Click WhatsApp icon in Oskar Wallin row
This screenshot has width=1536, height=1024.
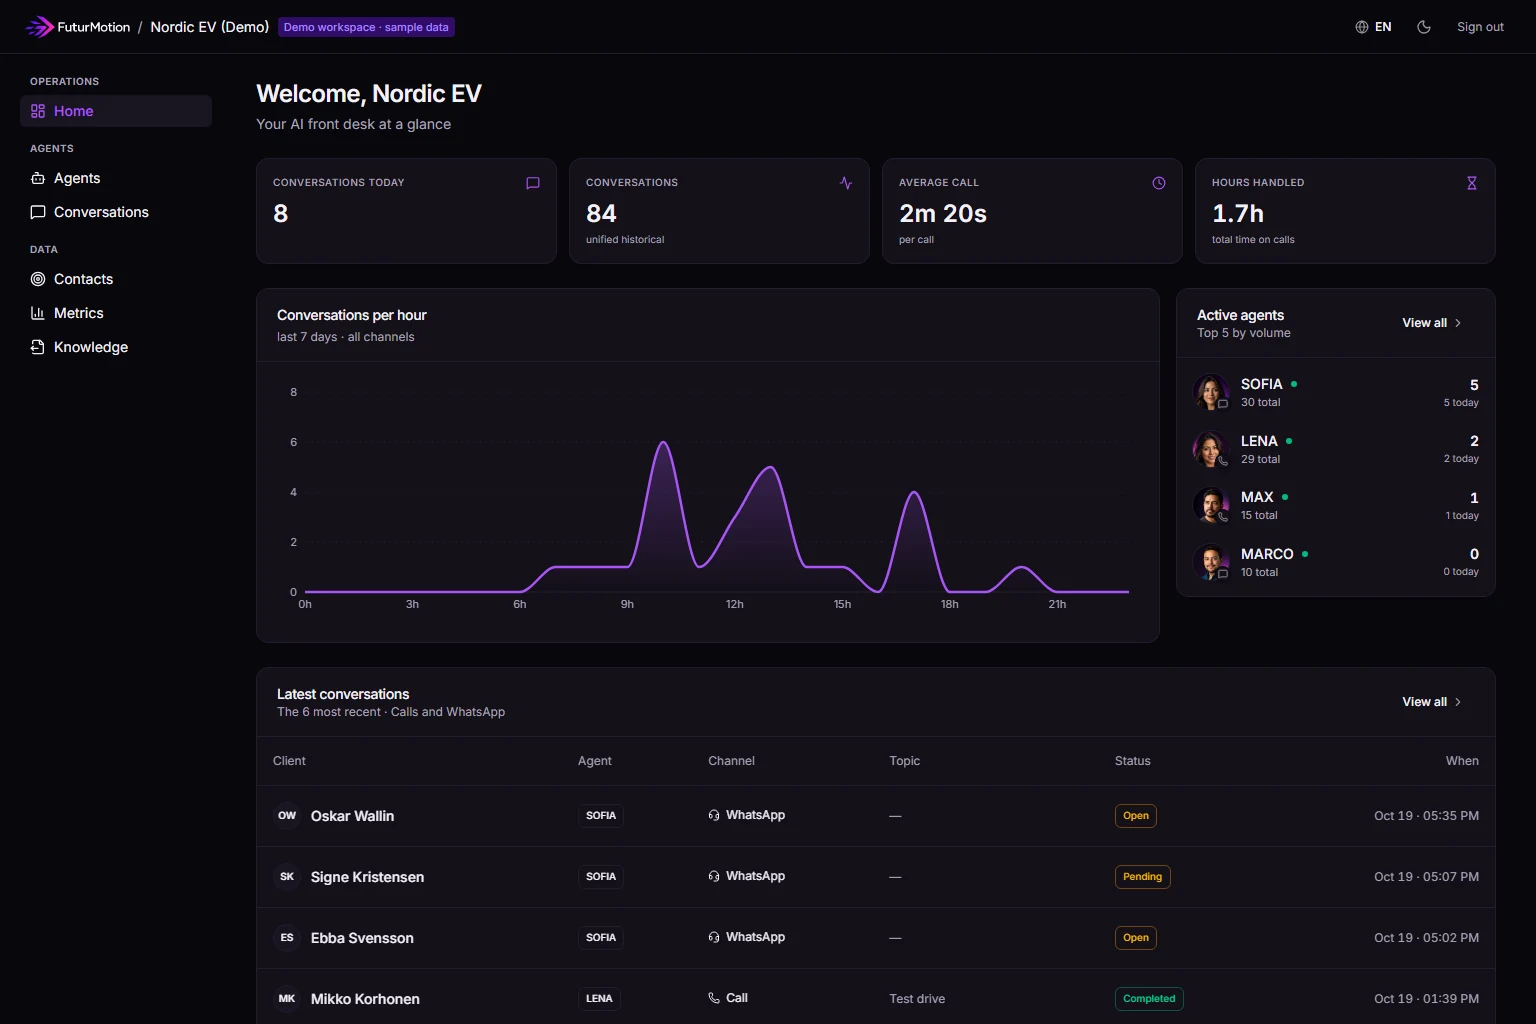pos(714,816)
